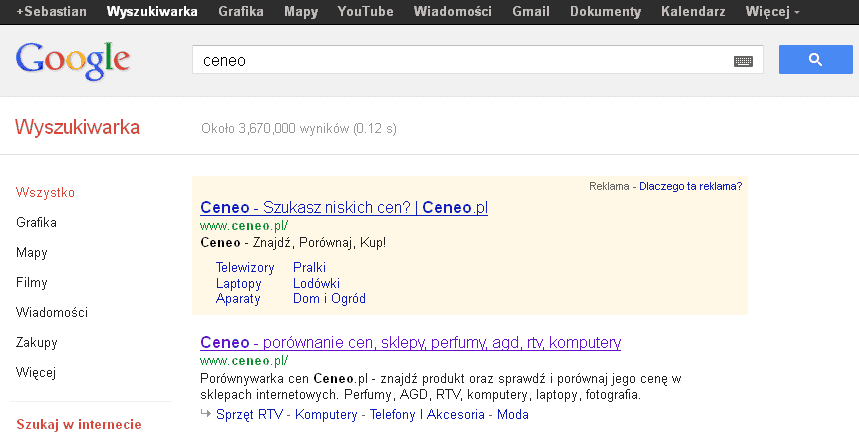Click the blue magnifier search button
The width and height of the screenshot is (859, 436).
click(x=814, y=60)
